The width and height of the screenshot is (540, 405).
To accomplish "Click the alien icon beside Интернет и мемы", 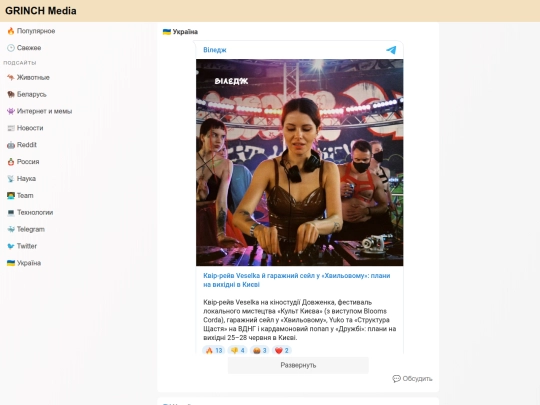I will pos(11,111).
